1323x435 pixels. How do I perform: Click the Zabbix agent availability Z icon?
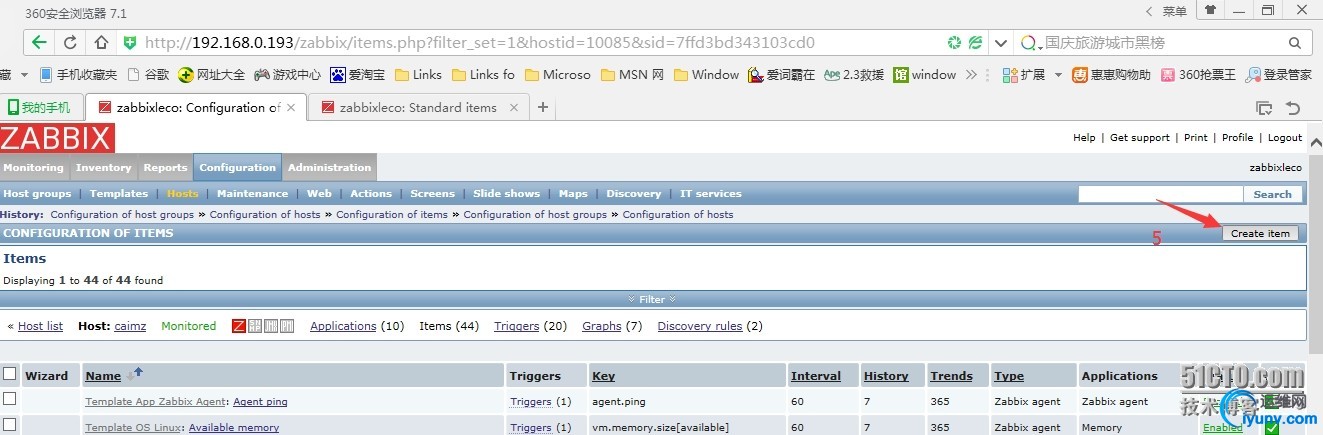pos(239,326)
